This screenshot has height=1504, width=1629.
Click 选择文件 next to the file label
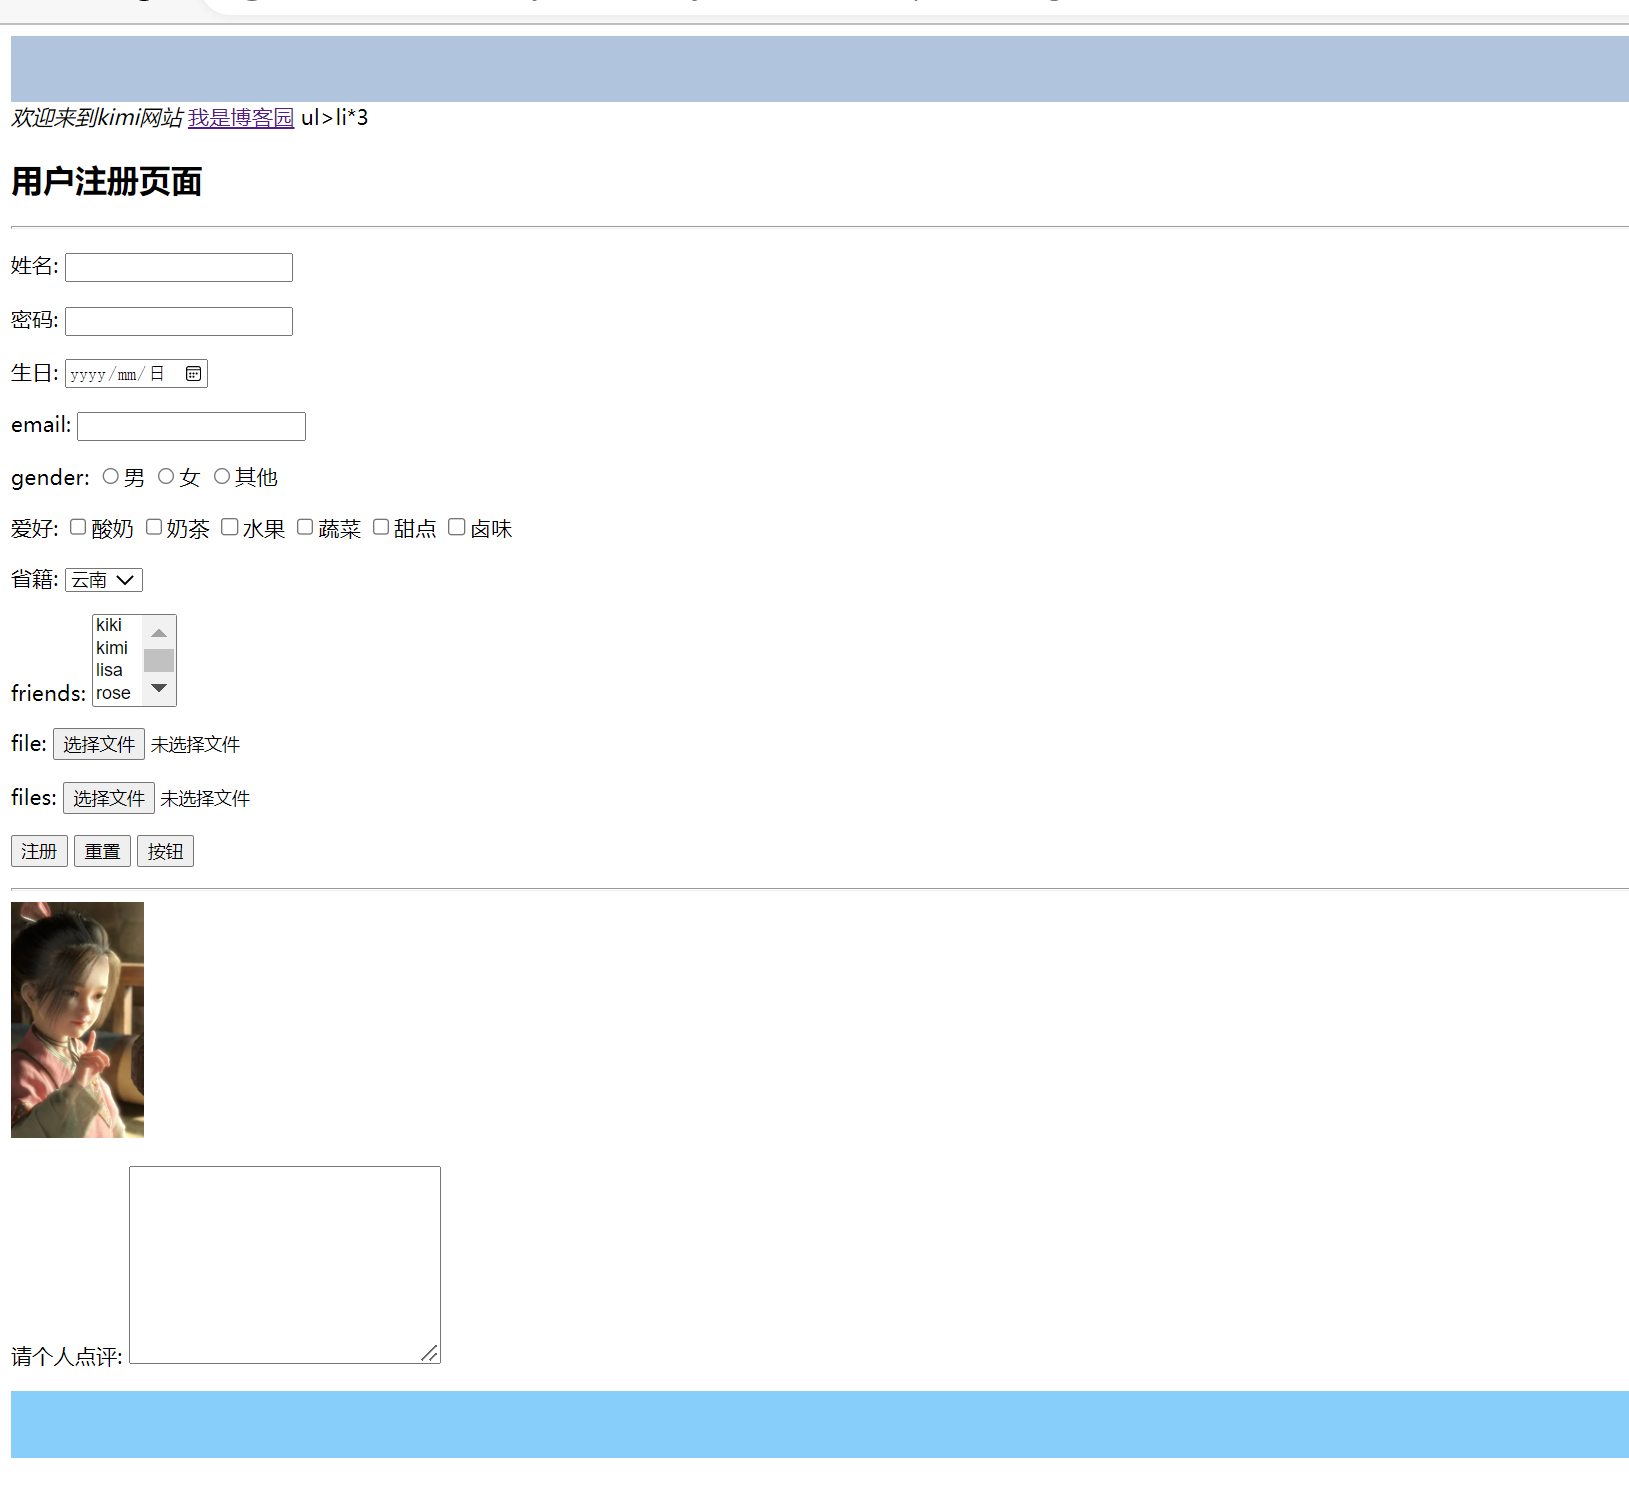click(x=99, y=744)
